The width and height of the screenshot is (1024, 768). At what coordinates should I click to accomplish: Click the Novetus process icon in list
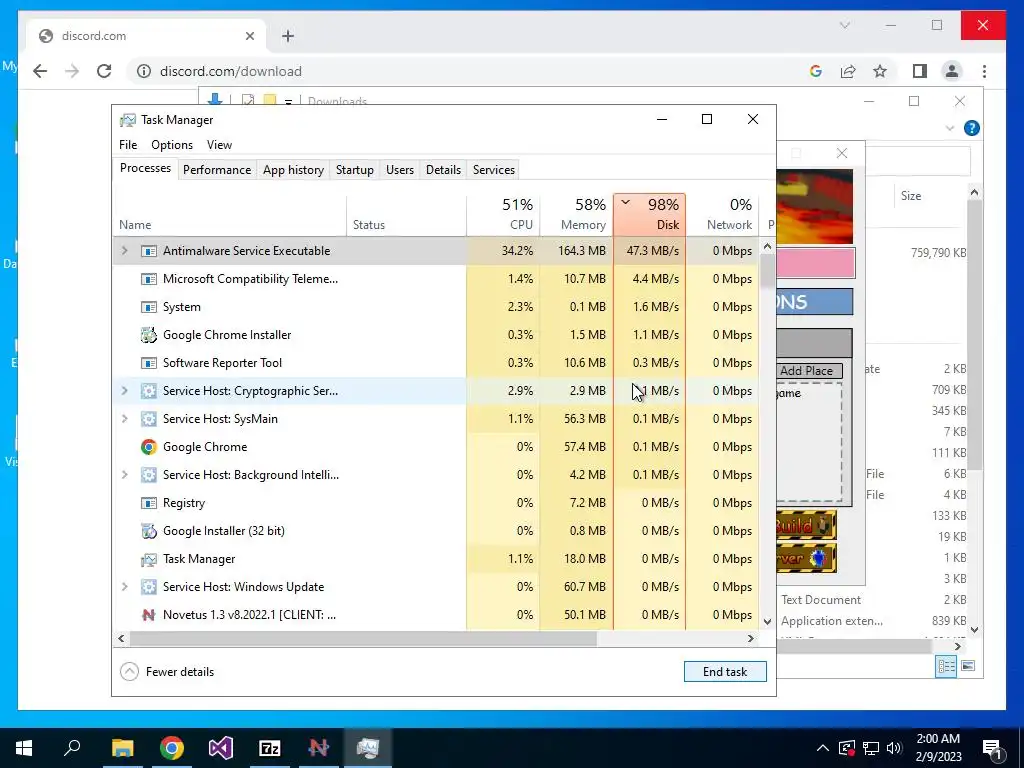[x=149, y=615]
